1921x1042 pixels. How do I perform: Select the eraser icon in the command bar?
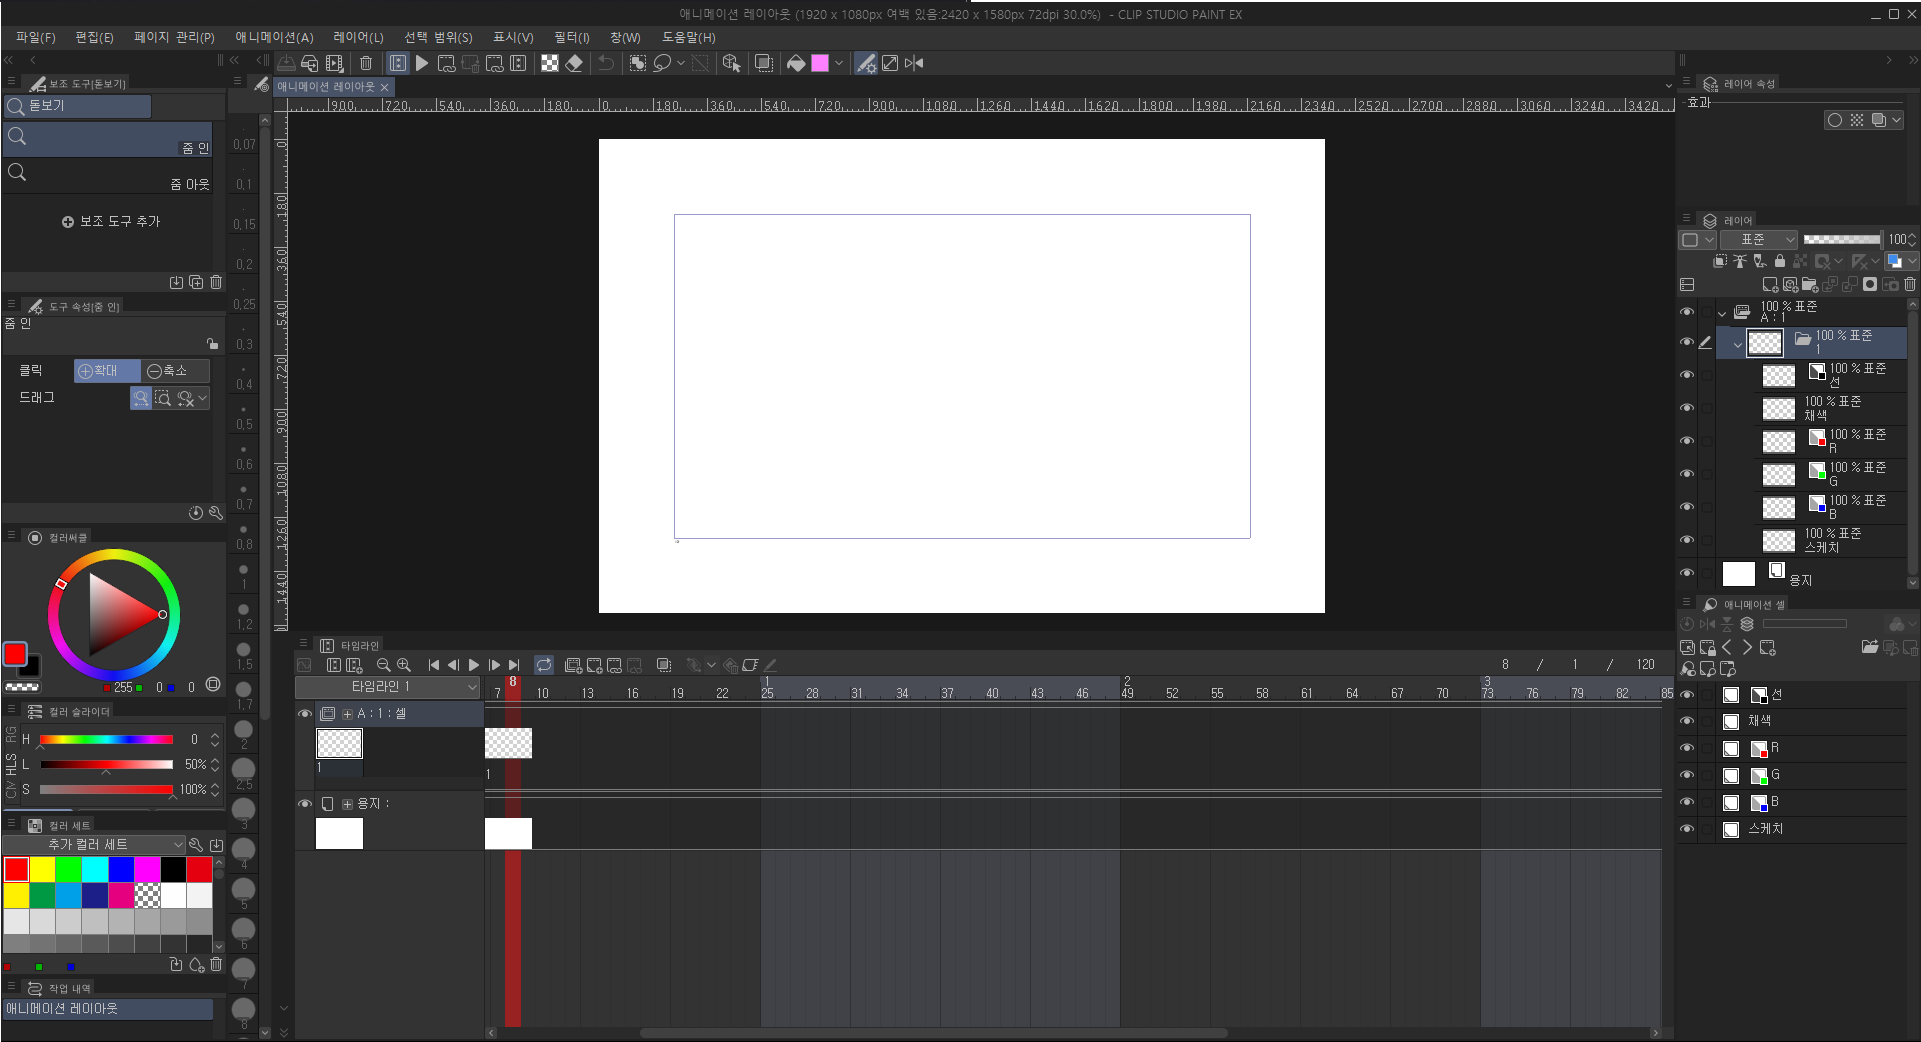tap(574, 63)
